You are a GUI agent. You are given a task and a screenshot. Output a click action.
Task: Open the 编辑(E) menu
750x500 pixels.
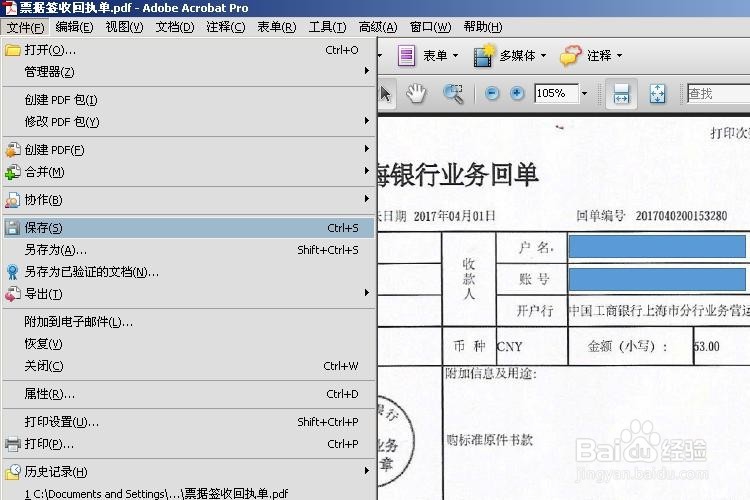74,27
